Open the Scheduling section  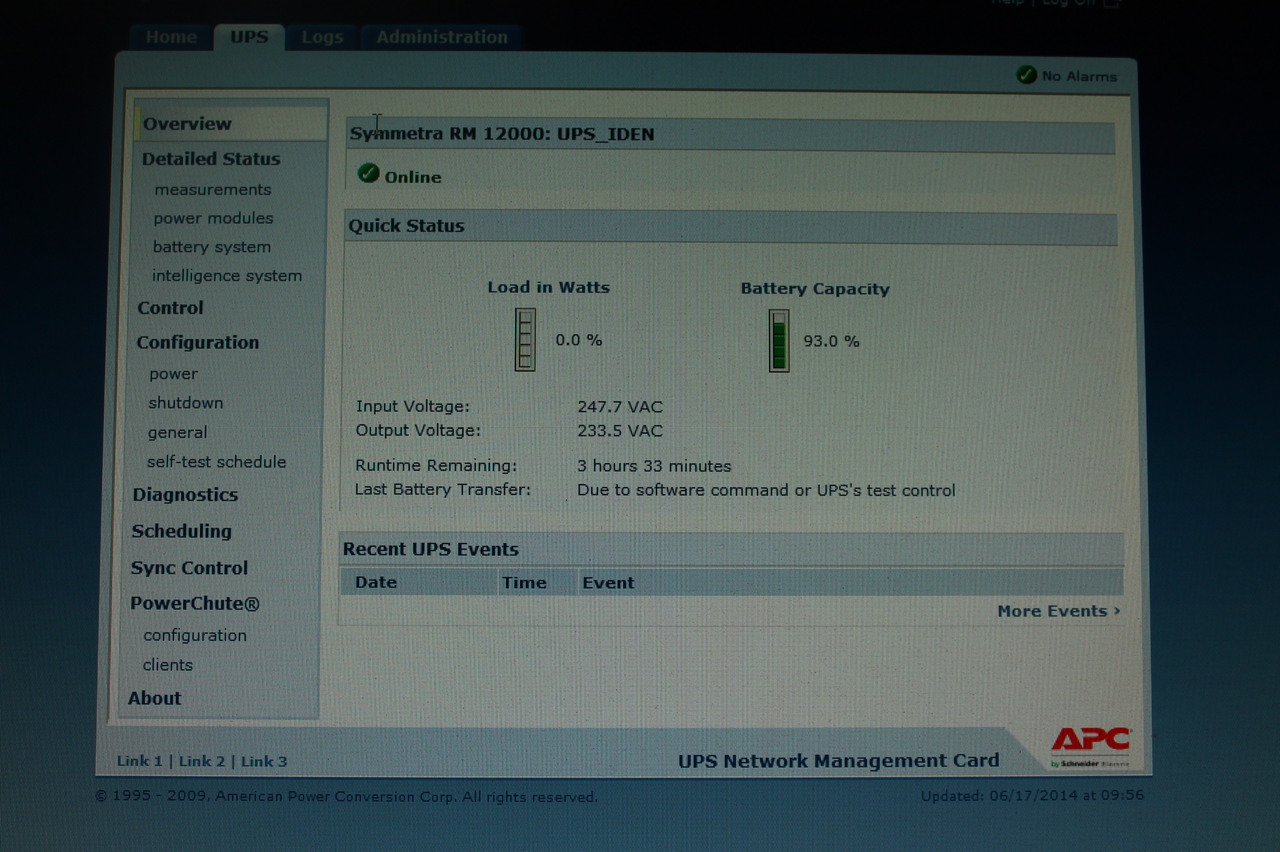click(x=181, y=531)
